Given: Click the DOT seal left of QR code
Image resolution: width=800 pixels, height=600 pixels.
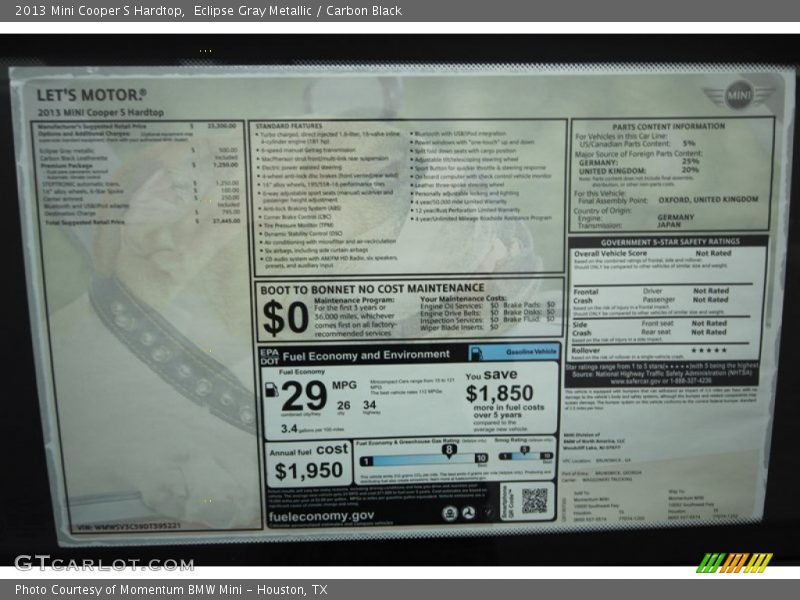Looking at the screenshot, I should [469, 513].
